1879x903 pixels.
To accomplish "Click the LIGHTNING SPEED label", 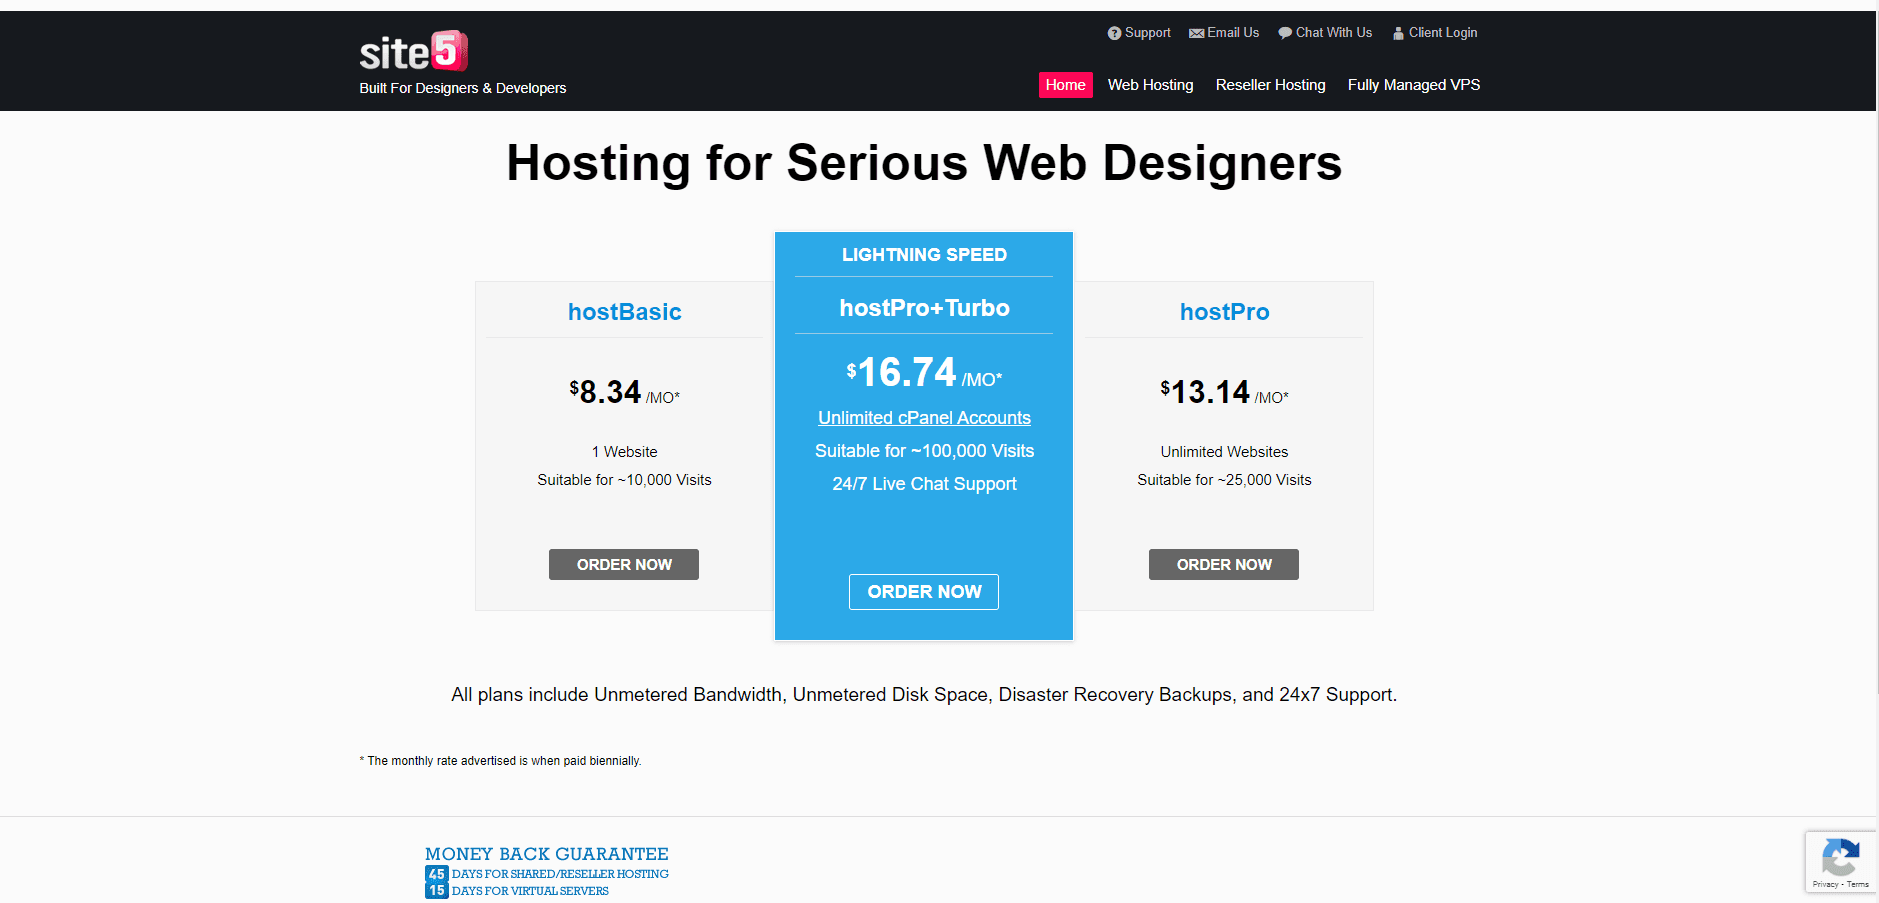I will point(924,255).
